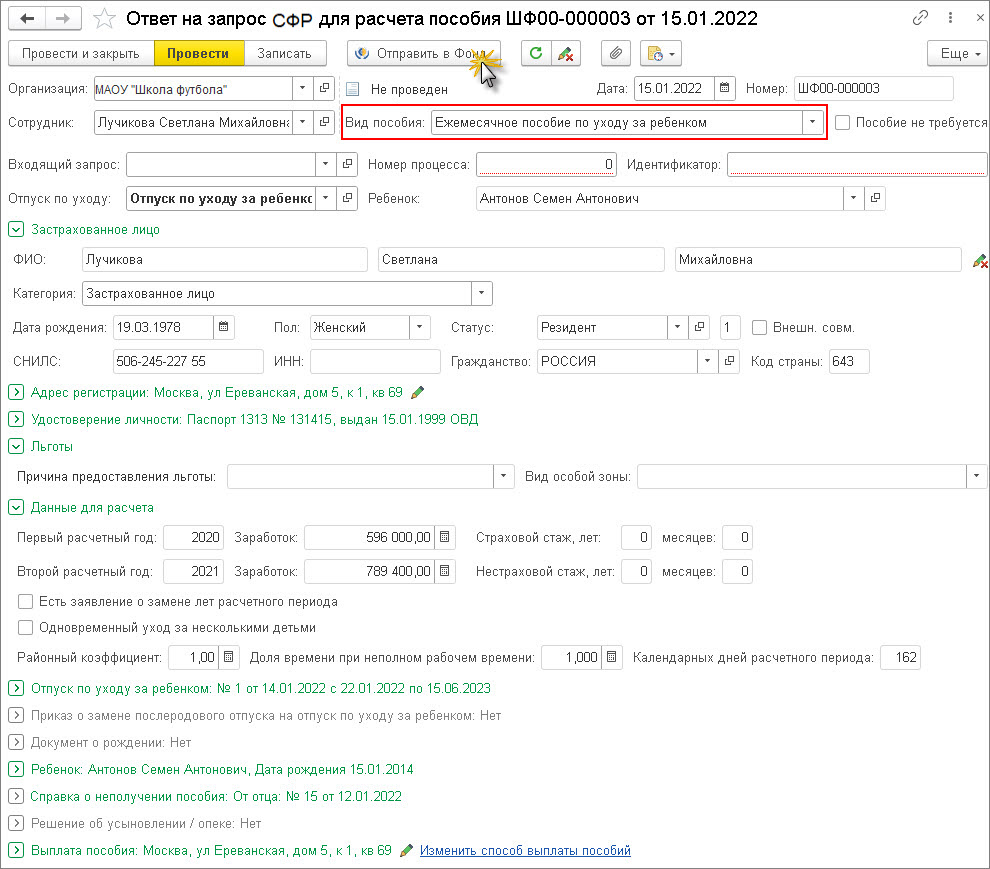Open the report/document print dropdown icon

[x=660, y=53]
